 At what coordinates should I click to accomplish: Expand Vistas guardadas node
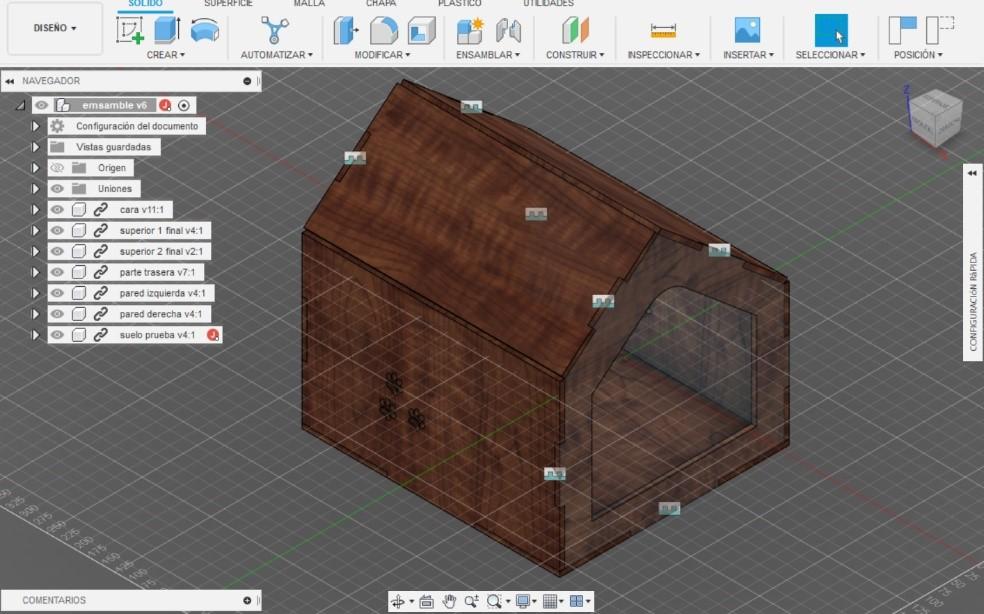(36, 147)
